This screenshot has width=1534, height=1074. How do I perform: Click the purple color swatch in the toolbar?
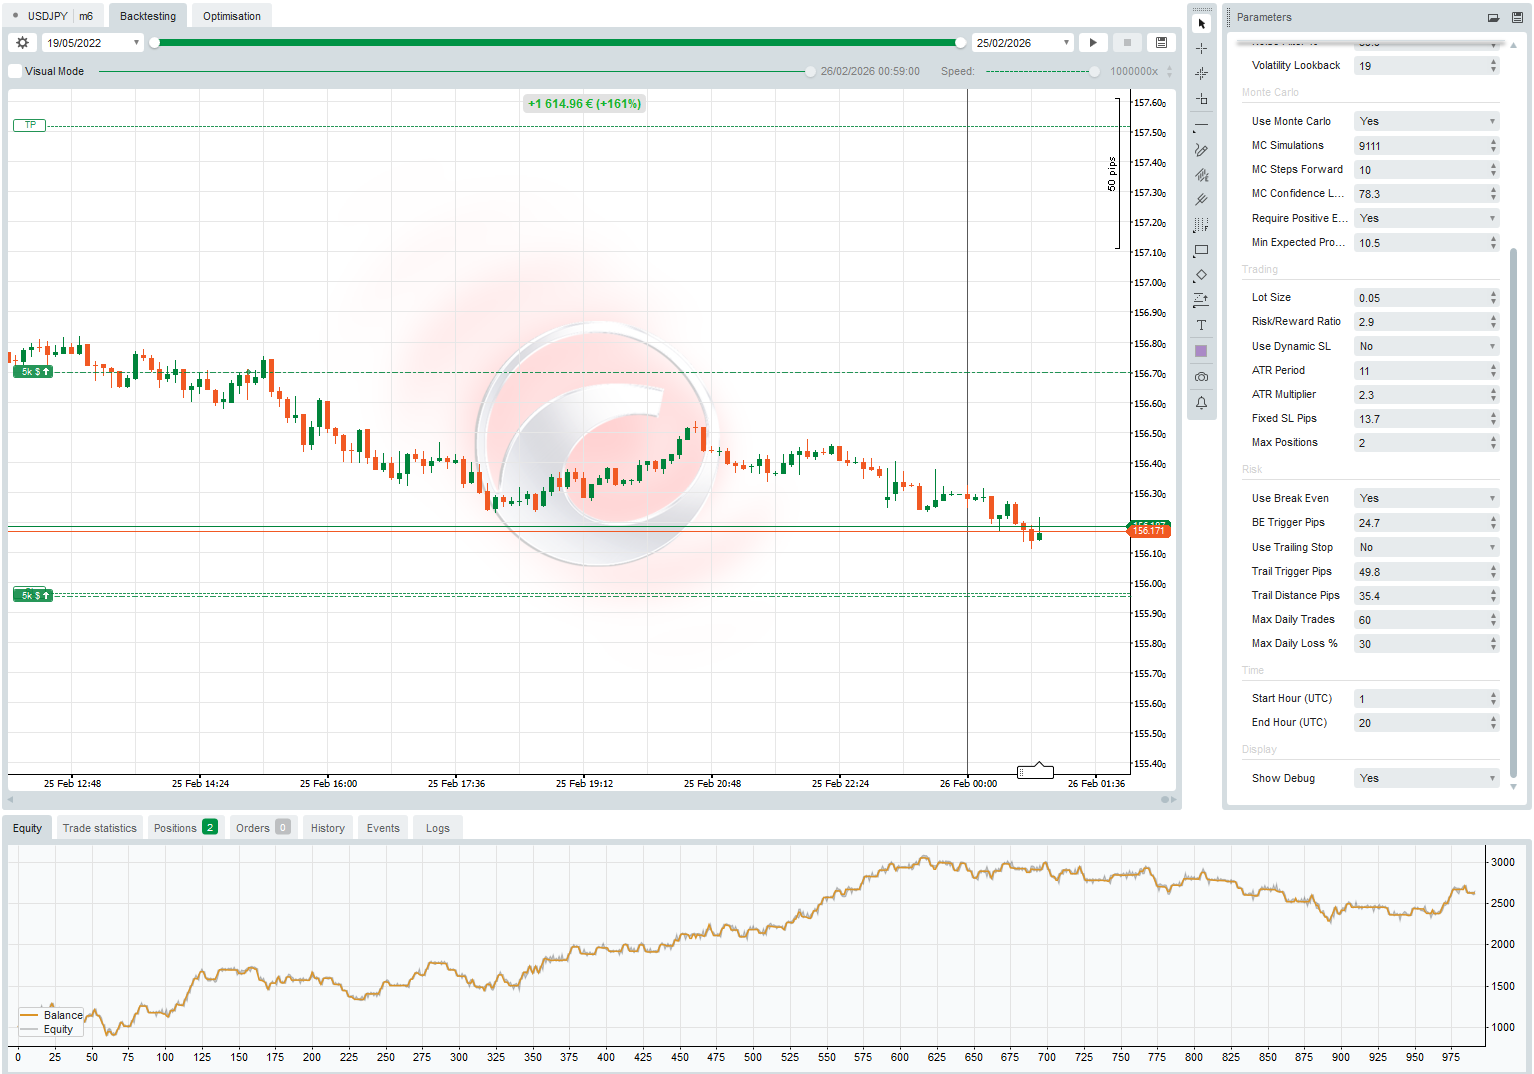(1202, 350)
